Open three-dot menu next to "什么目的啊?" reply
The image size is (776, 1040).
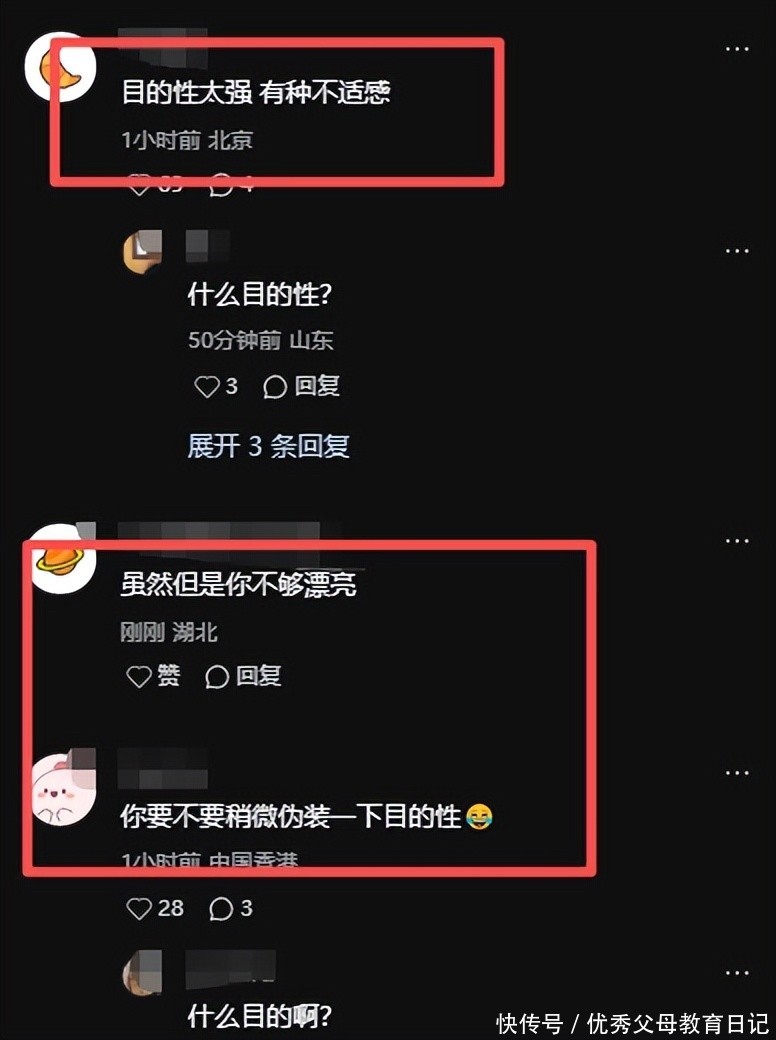(x=737, y=973)
